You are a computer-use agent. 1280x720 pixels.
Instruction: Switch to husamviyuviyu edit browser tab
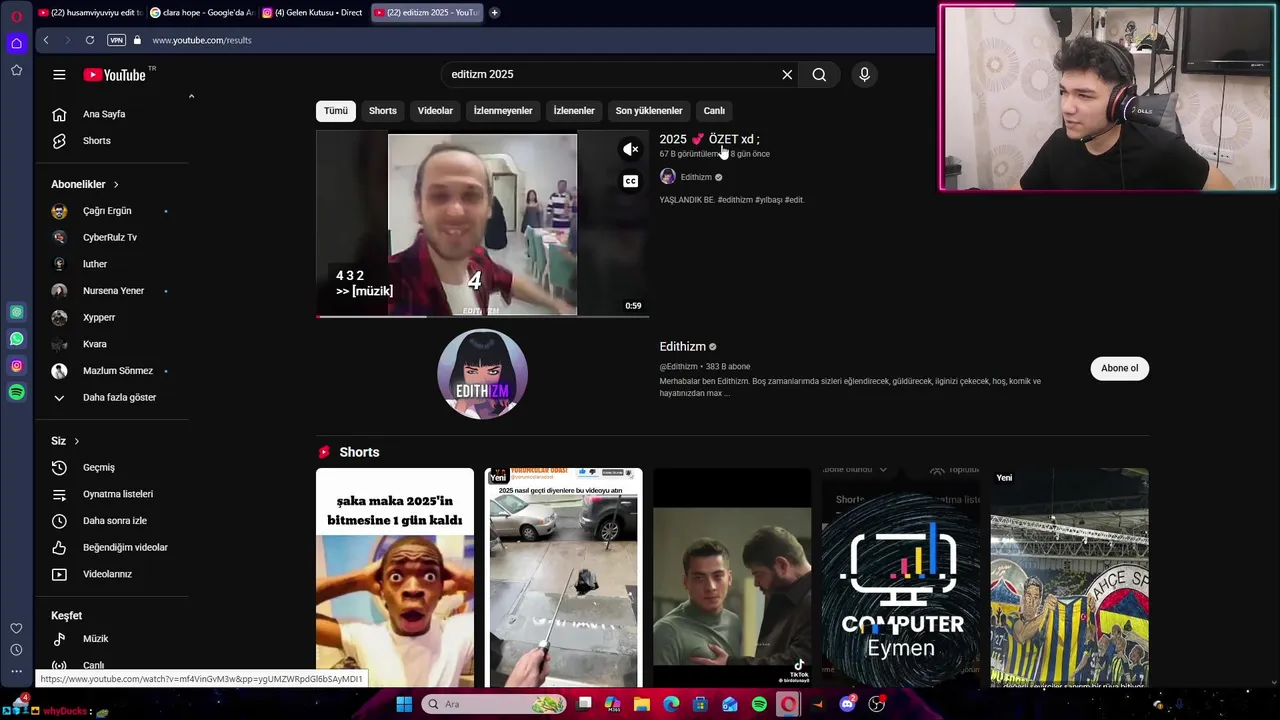coord(90,13)
